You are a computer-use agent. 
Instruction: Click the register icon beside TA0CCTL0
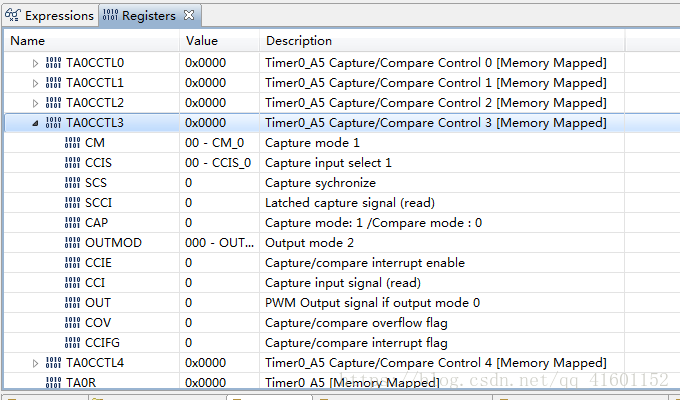coord(52,63)
